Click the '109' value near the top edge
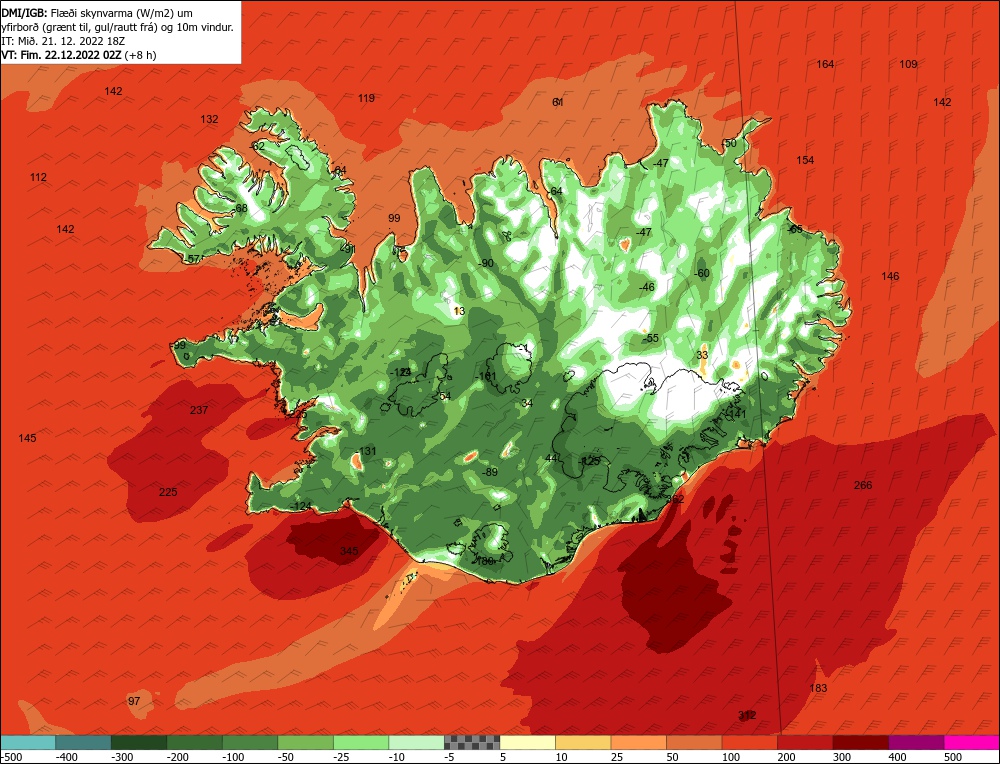This screenshot has height=764, width=1000. [908, 64]
